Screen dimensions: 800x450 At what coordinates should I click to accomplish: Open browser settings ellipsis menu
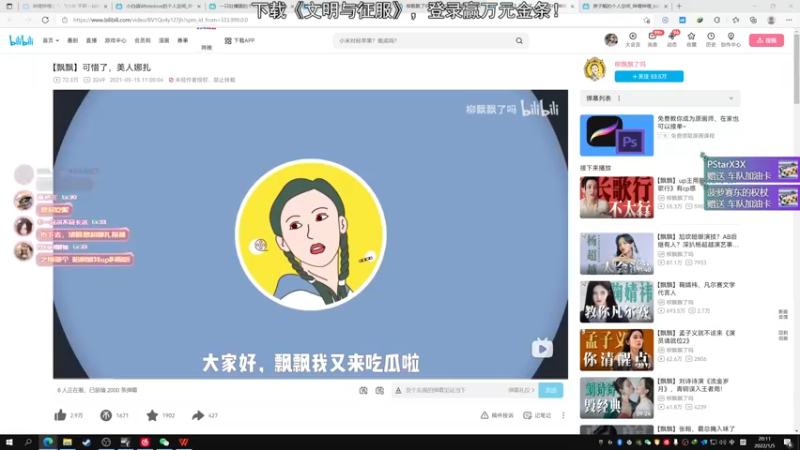[789, 20]
